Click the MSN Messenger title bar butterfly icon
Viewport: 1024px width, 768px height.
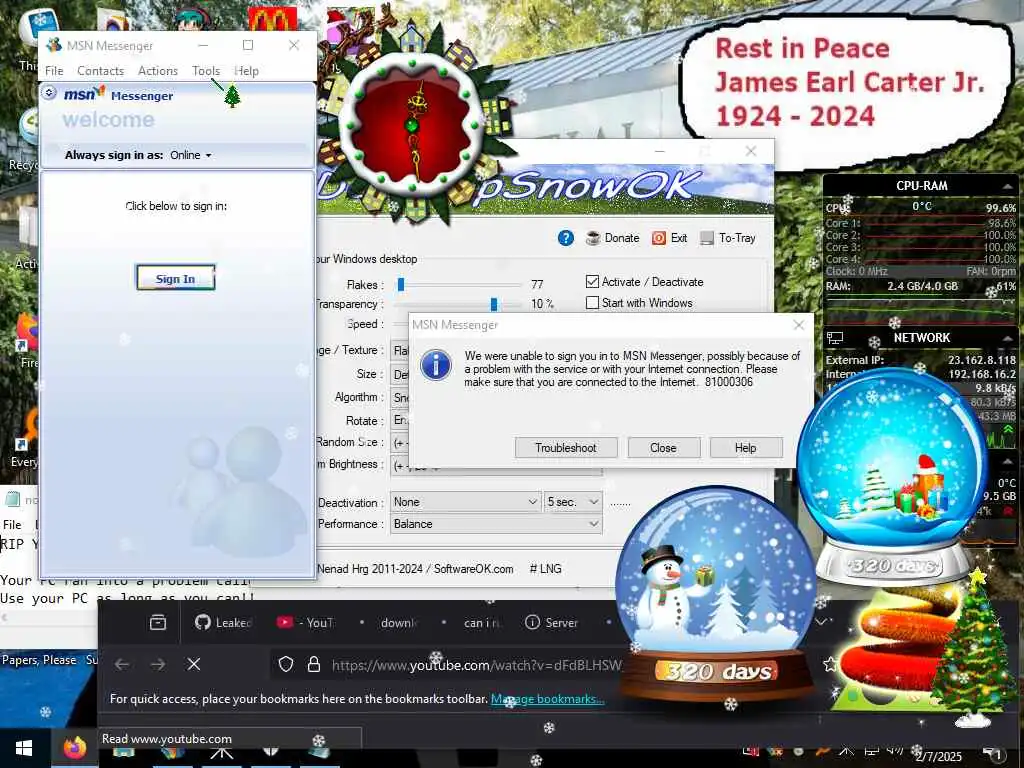pos(54,45)
